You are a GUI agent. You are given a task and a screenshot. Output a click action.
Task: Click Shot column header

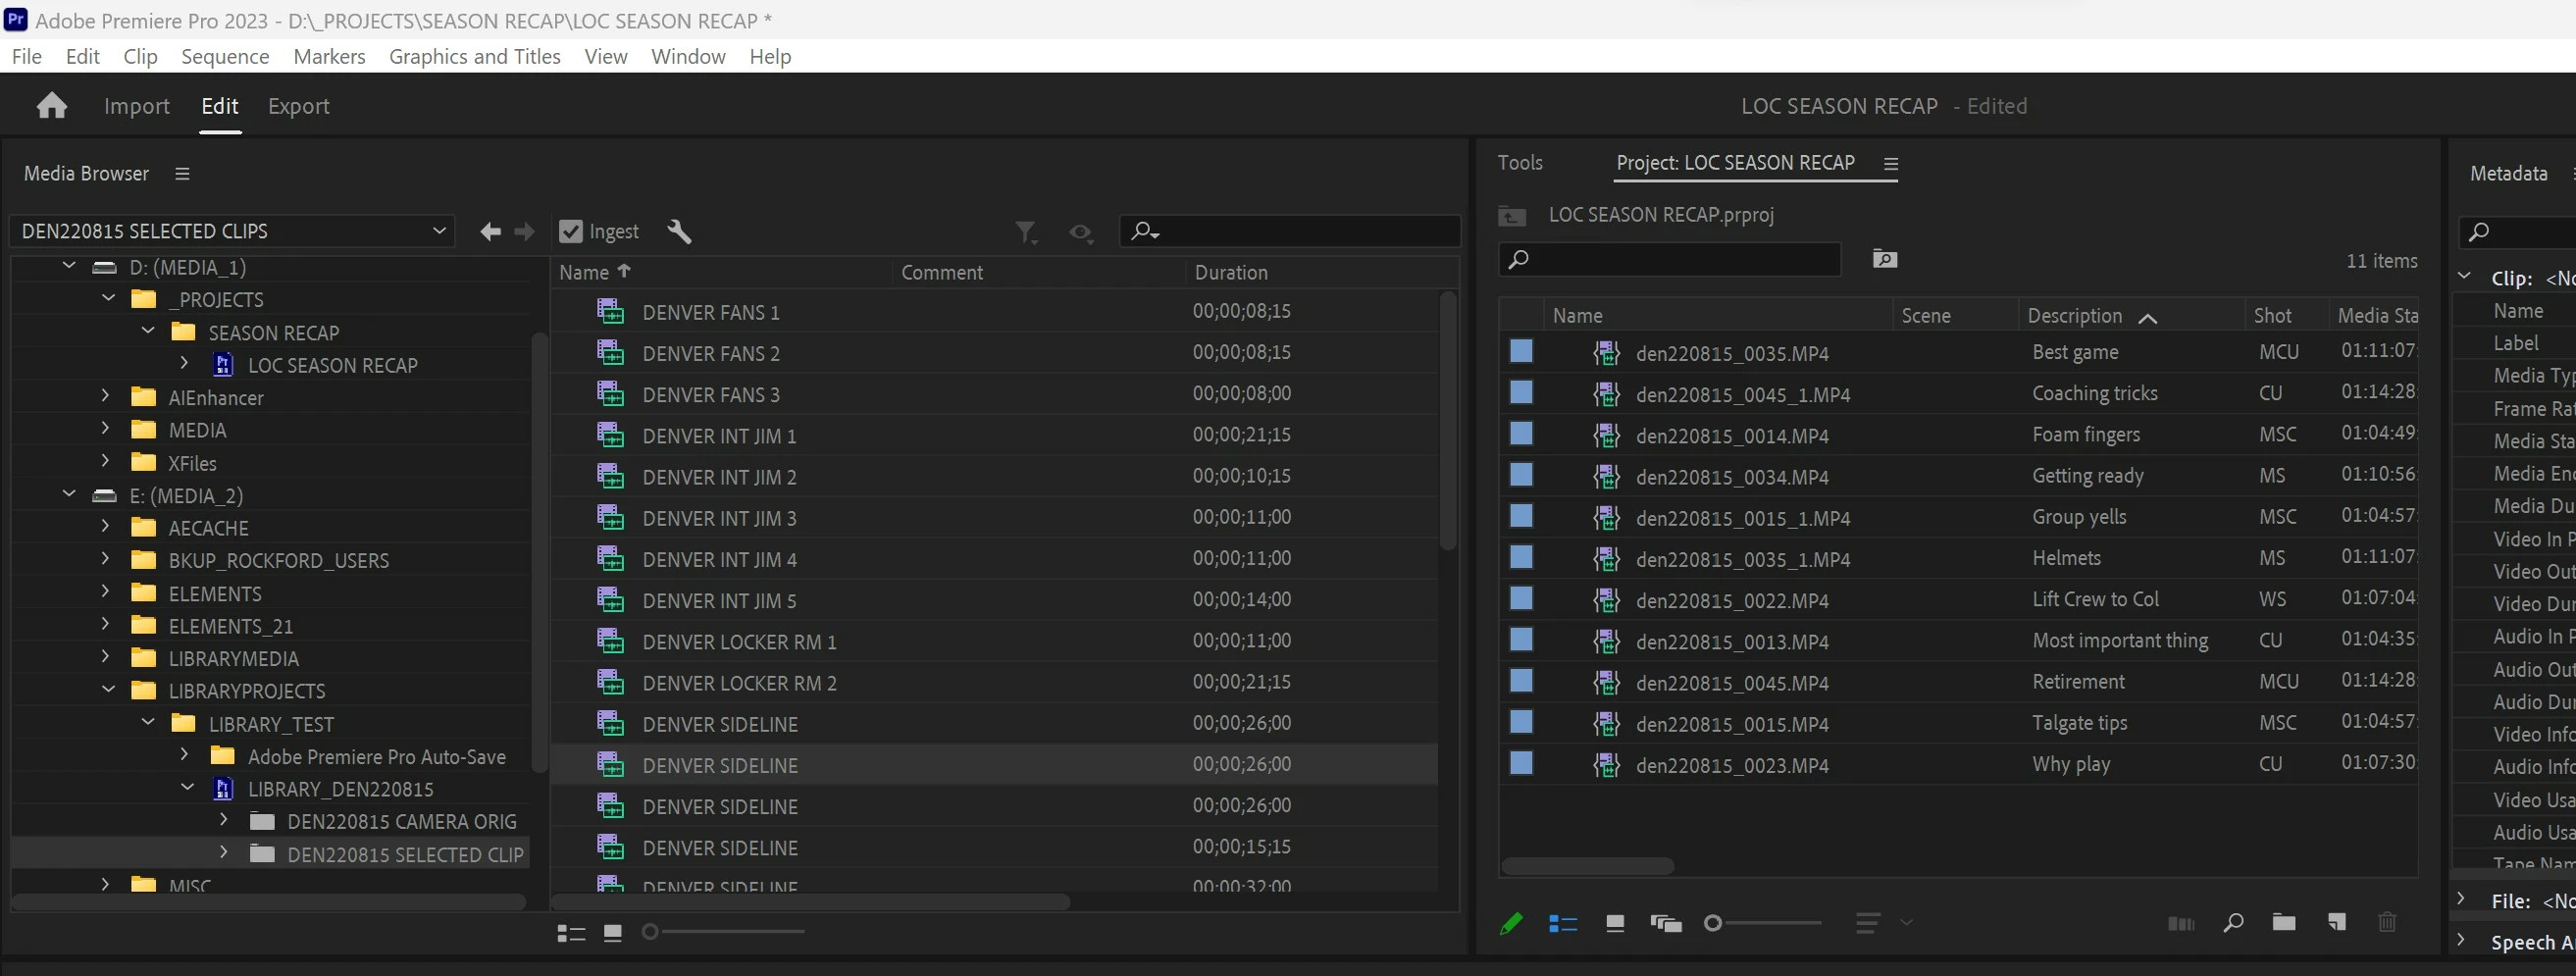2272,316
